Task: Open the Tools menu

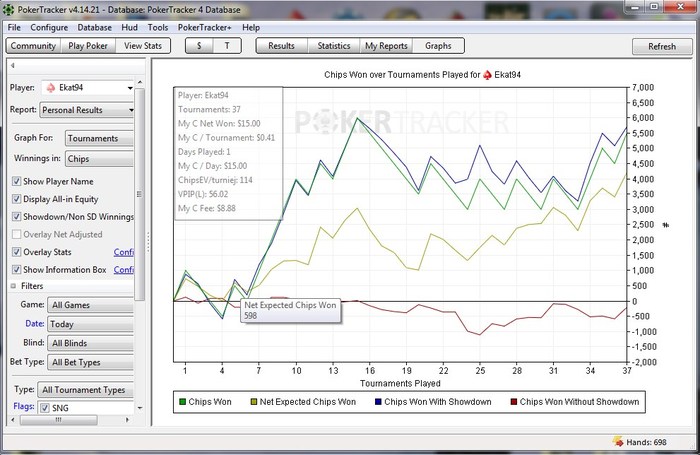Action: click(158, 28)
